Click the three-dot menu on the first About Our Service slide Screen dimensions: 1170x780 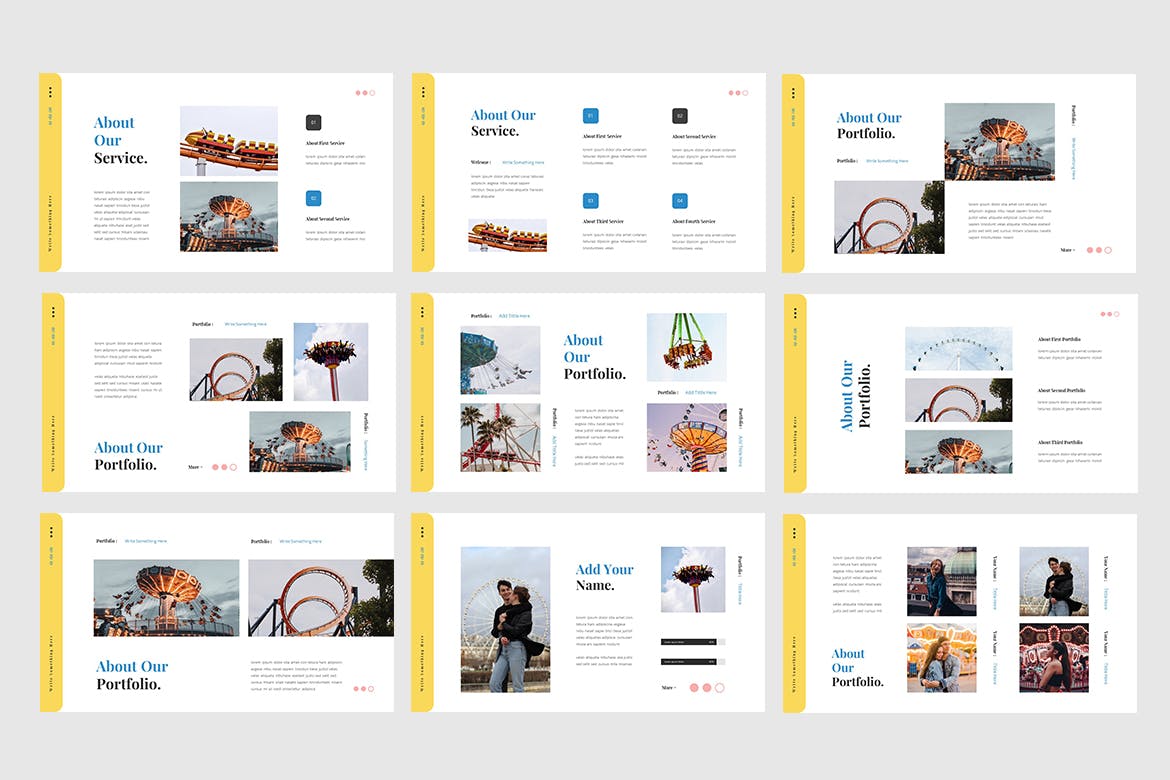coord(50,92)
